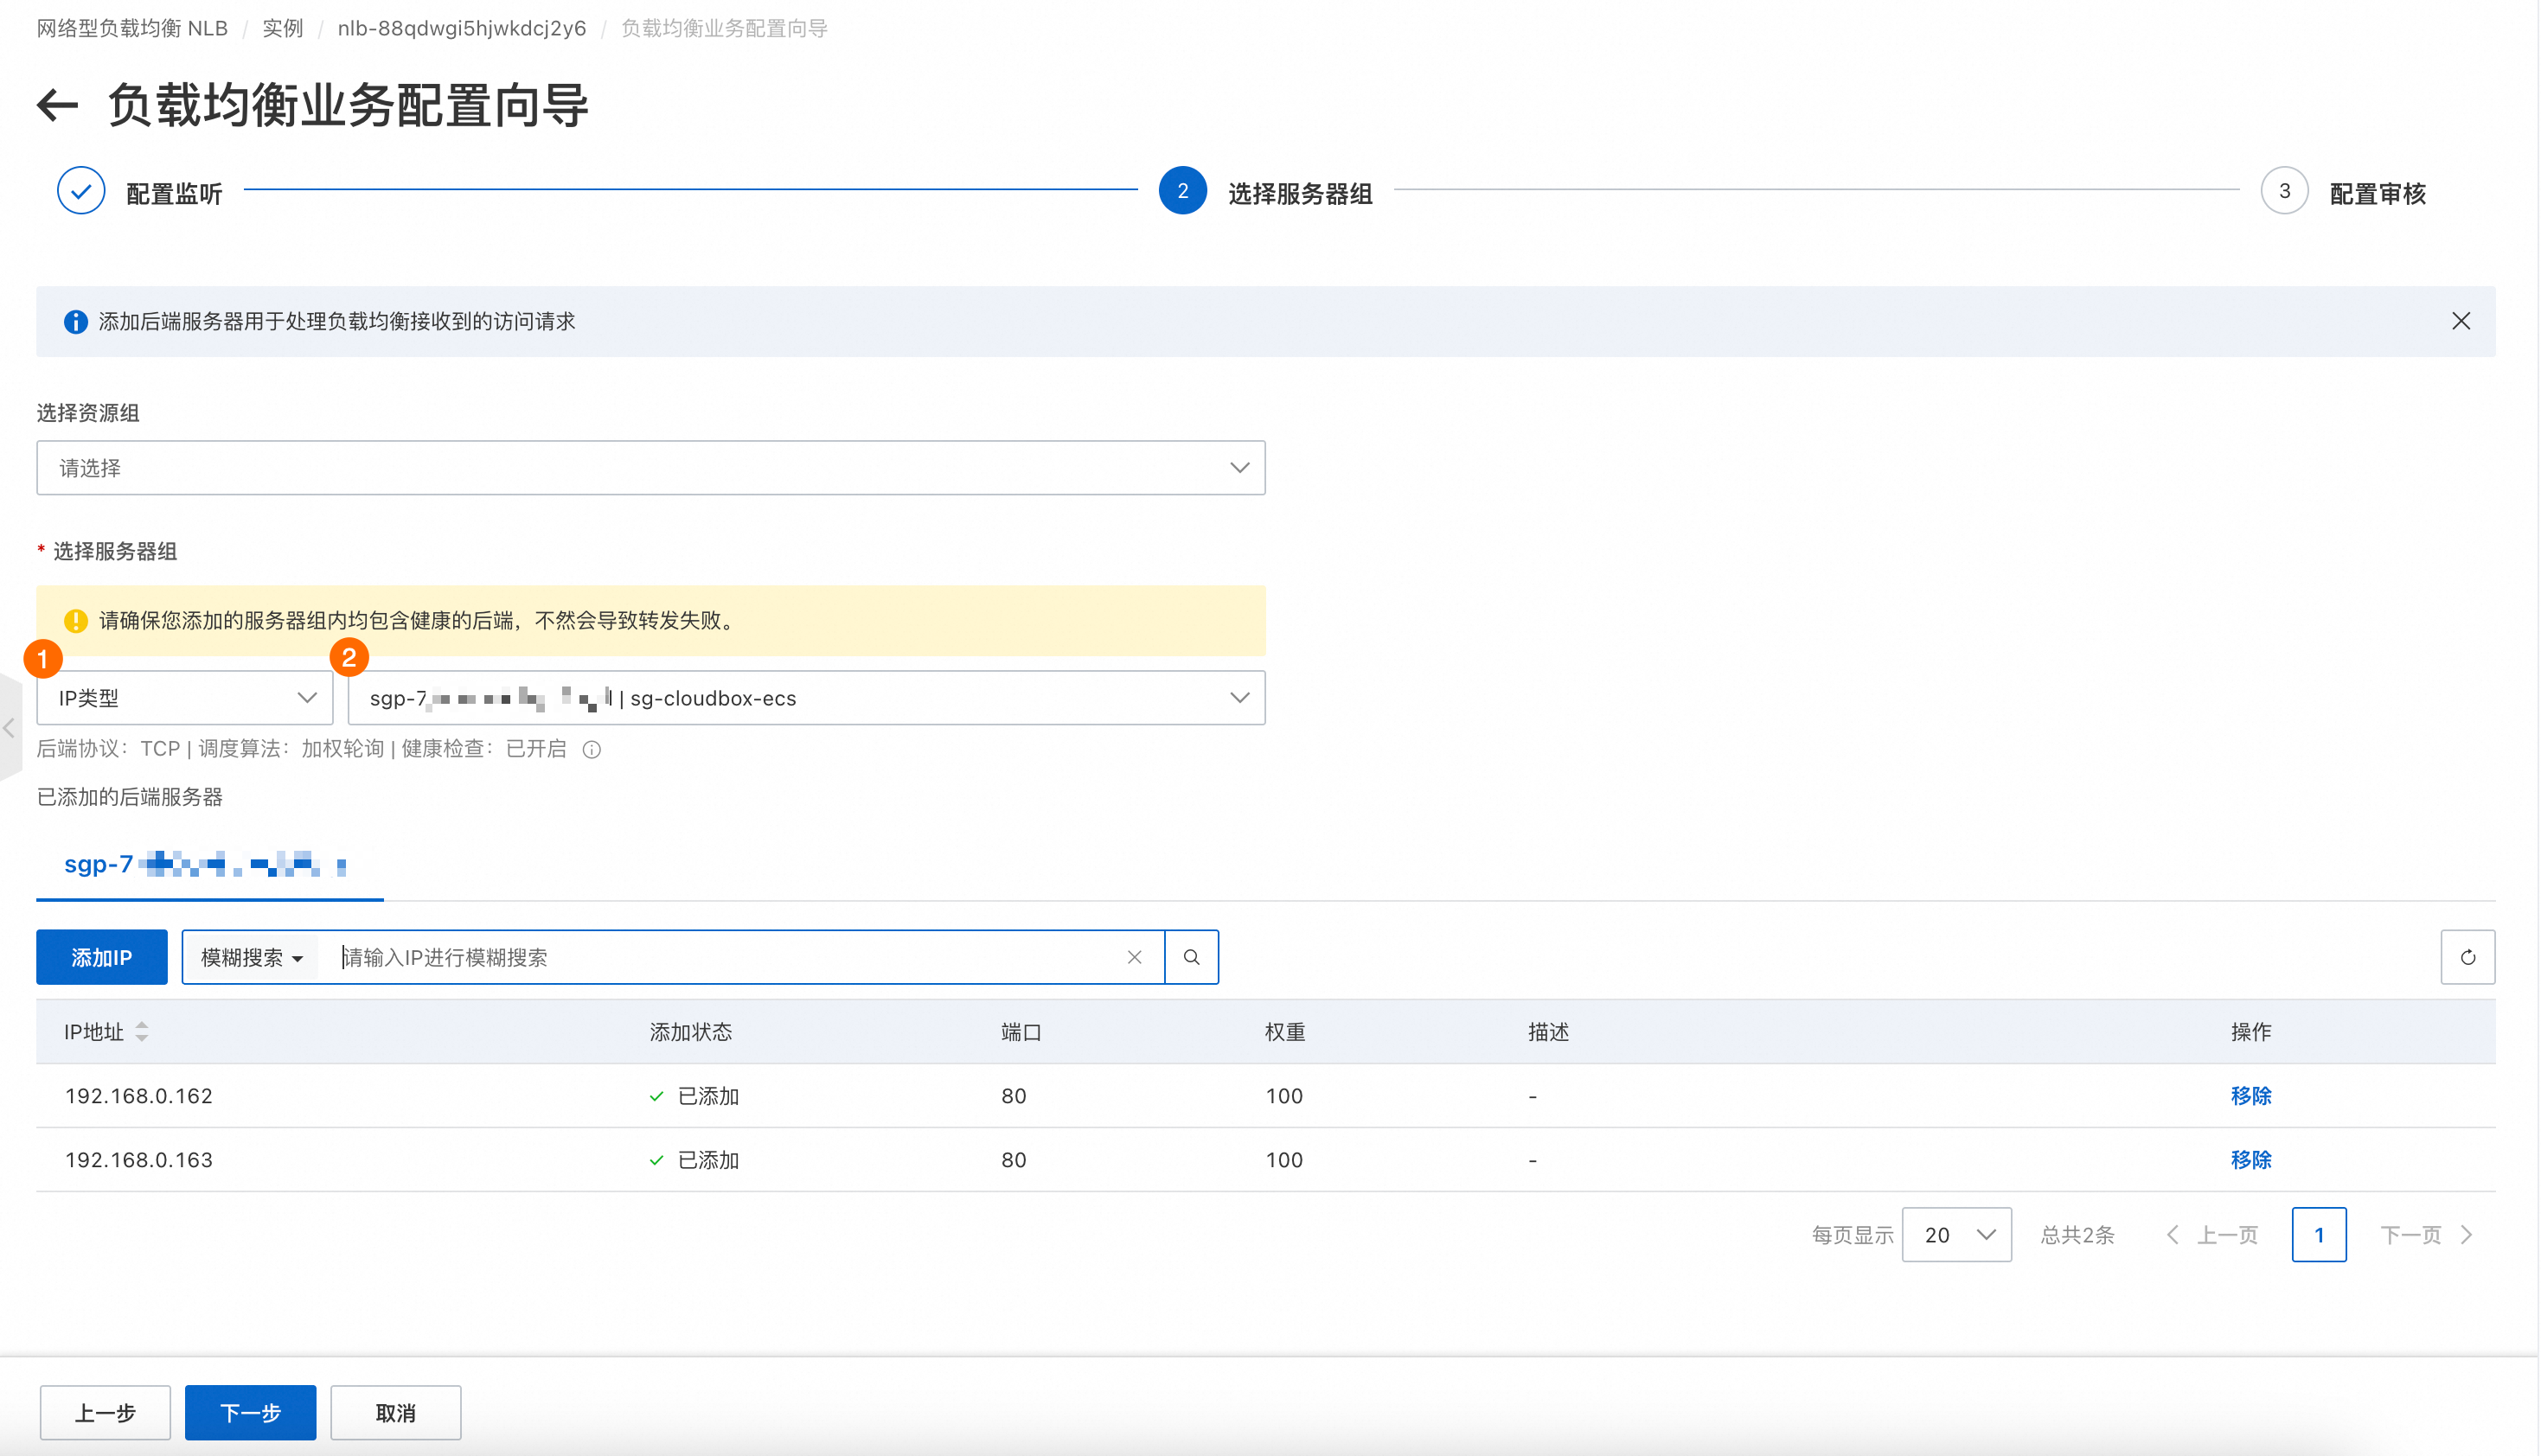This screenshot has height=1456, width=2541.
Task: Click the 添加IP button
Action: (x=102, y=957)
